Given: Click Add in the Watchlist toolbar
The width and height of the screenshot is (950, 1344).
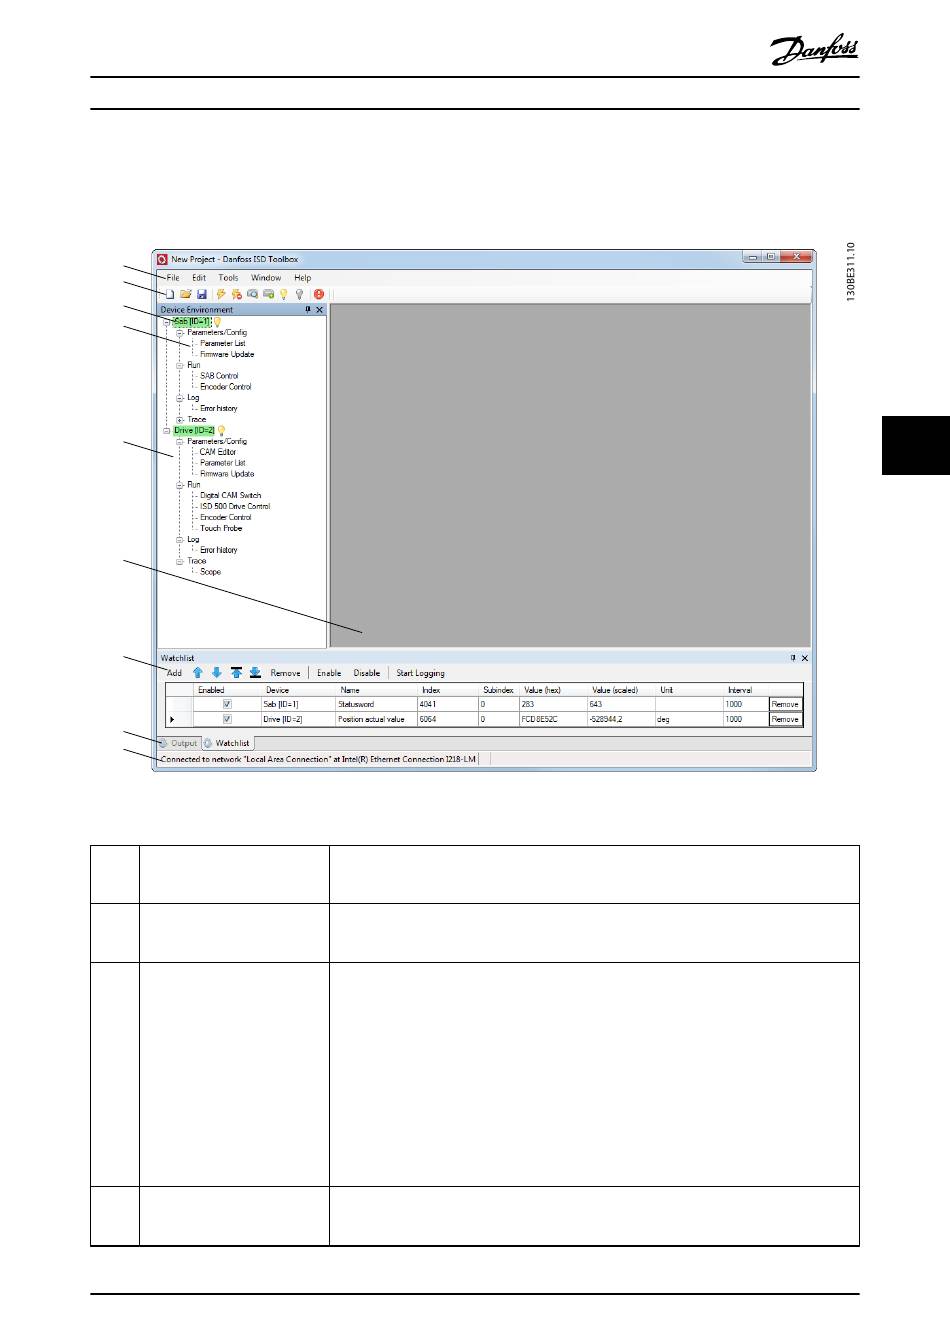Looking at the screenshot, I should point(174,673).
